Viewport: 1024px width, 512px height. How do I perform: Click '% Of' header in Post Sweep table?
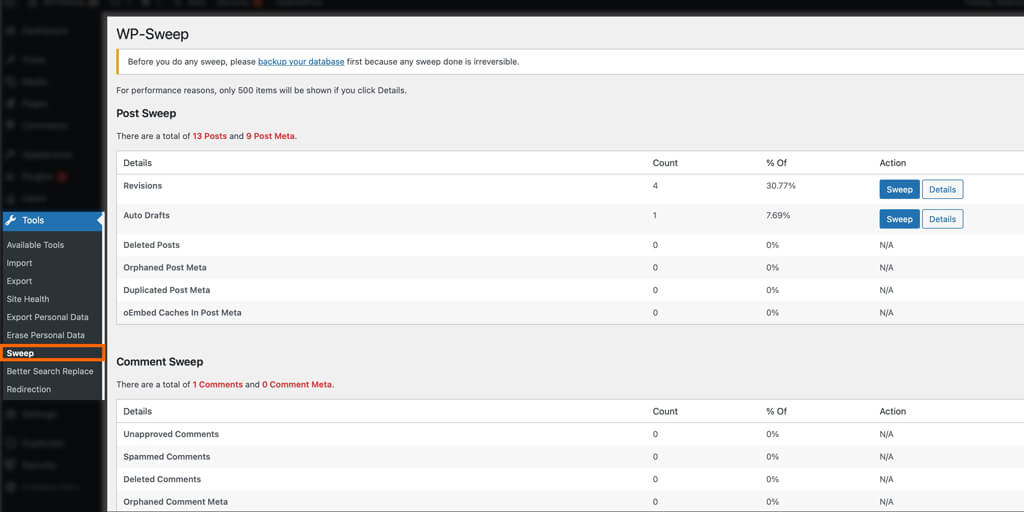(776, 163)
